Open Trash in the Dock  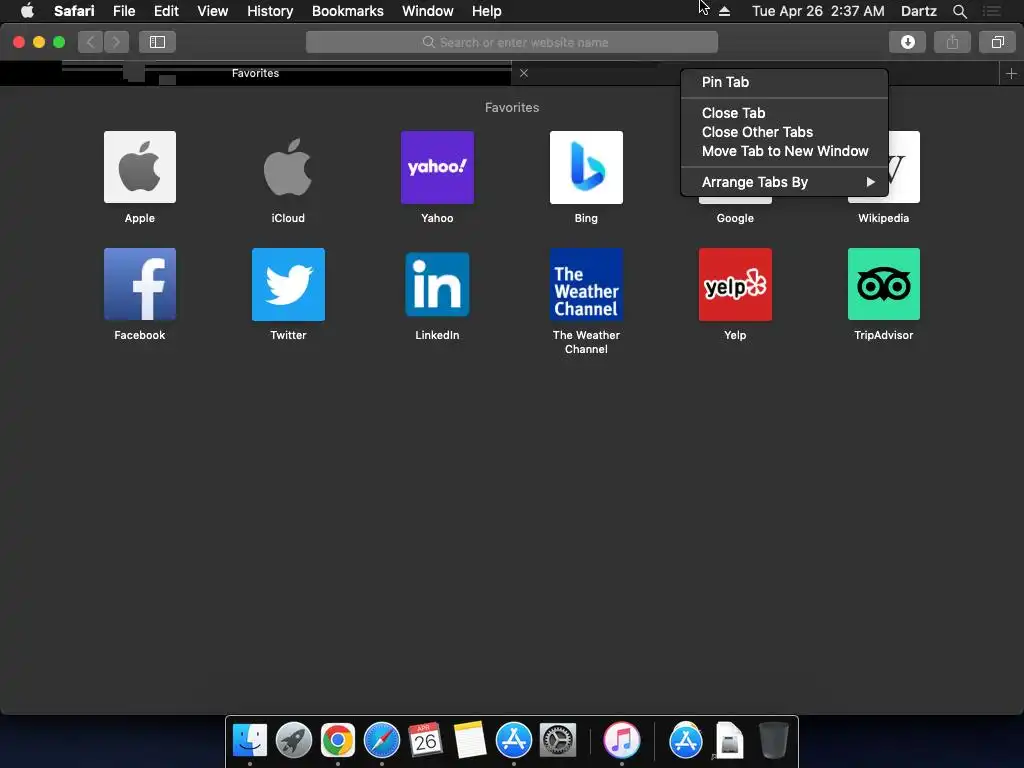click(x=774, y=740)
